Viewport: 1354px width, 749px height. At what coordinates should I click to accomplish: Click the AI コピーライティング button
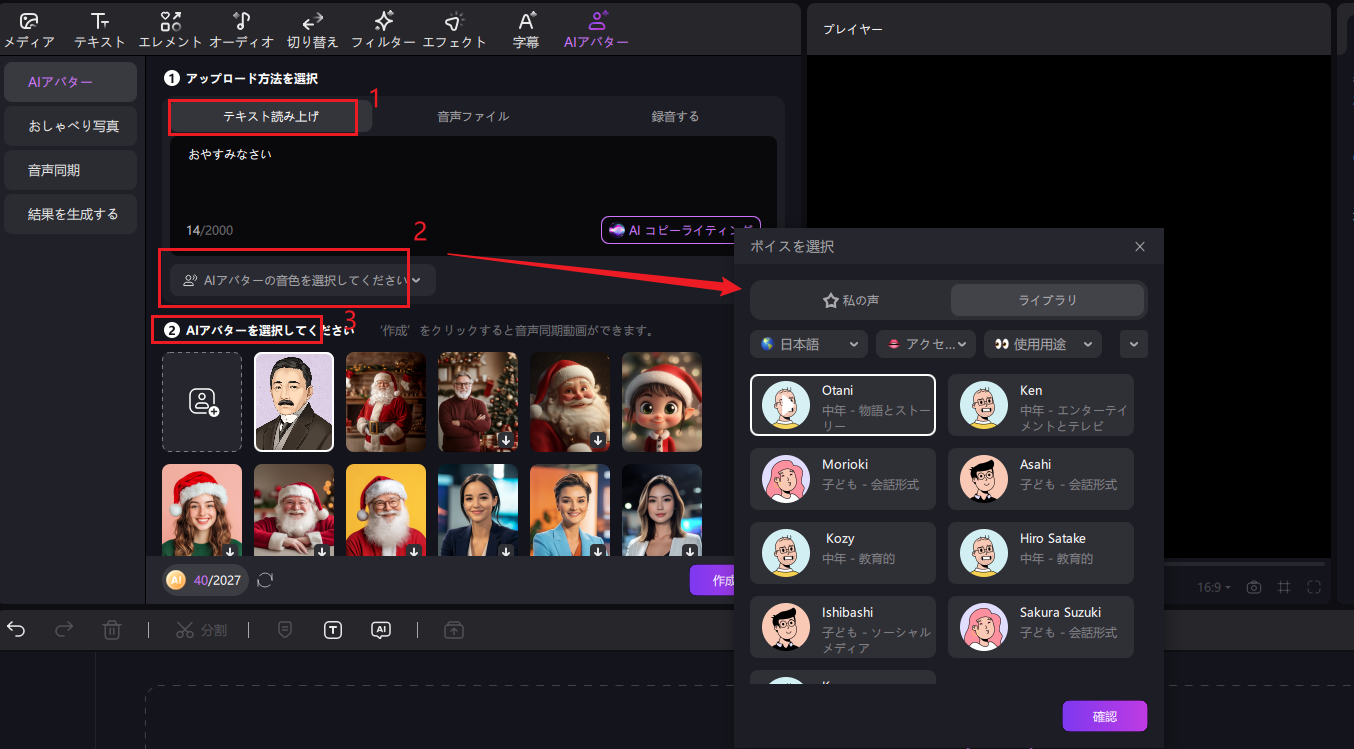(680, 230)
